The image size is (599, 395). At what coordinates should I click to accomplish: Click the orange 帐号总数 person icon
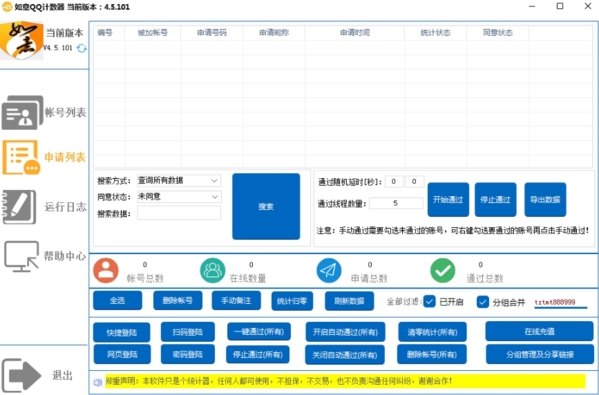106,270
